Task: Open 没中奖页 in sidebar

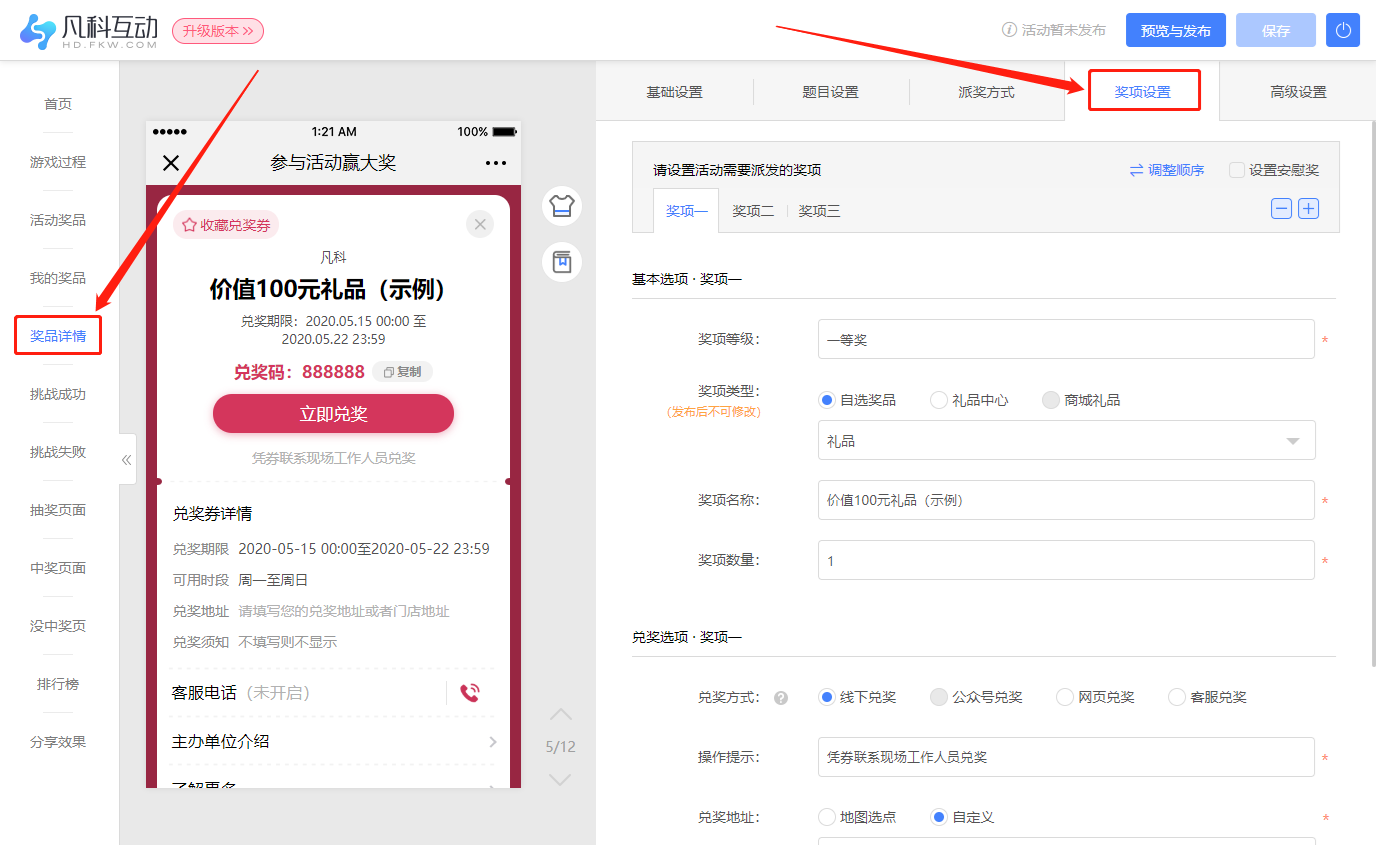Action: tap(58, 626)
